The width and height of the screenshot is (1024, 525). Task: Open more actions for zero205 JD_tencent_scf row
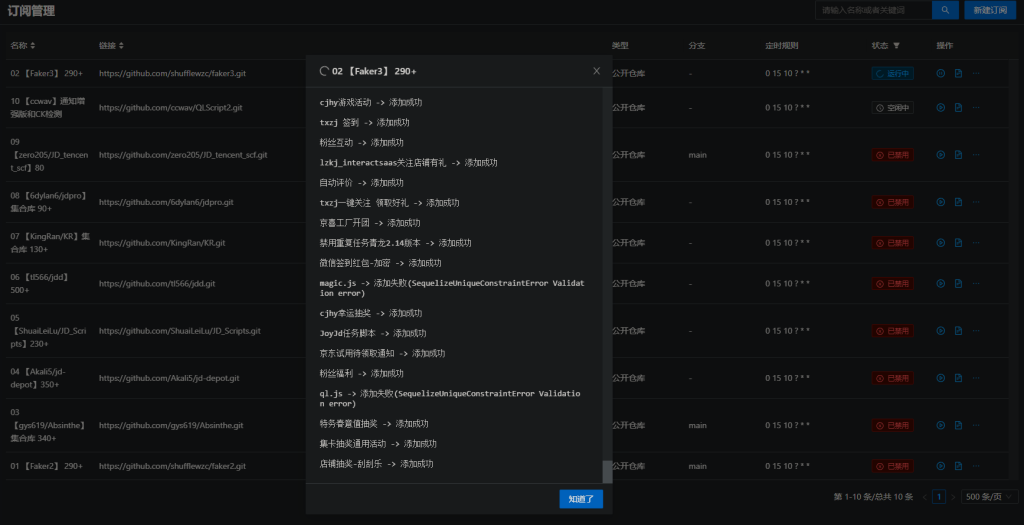coord(976,155)
